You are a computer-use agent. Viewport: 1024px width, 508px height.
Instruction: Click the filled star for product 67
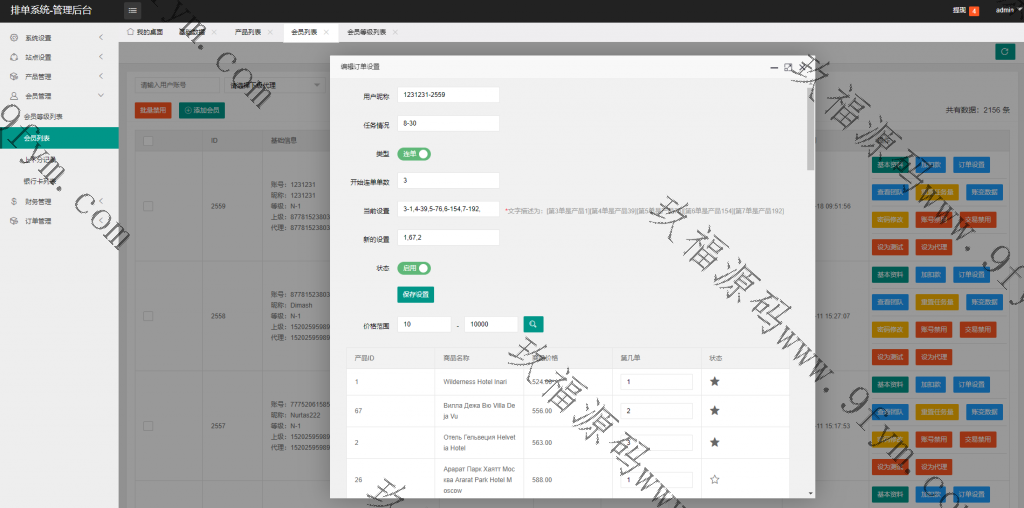click(x=714, y=411)
